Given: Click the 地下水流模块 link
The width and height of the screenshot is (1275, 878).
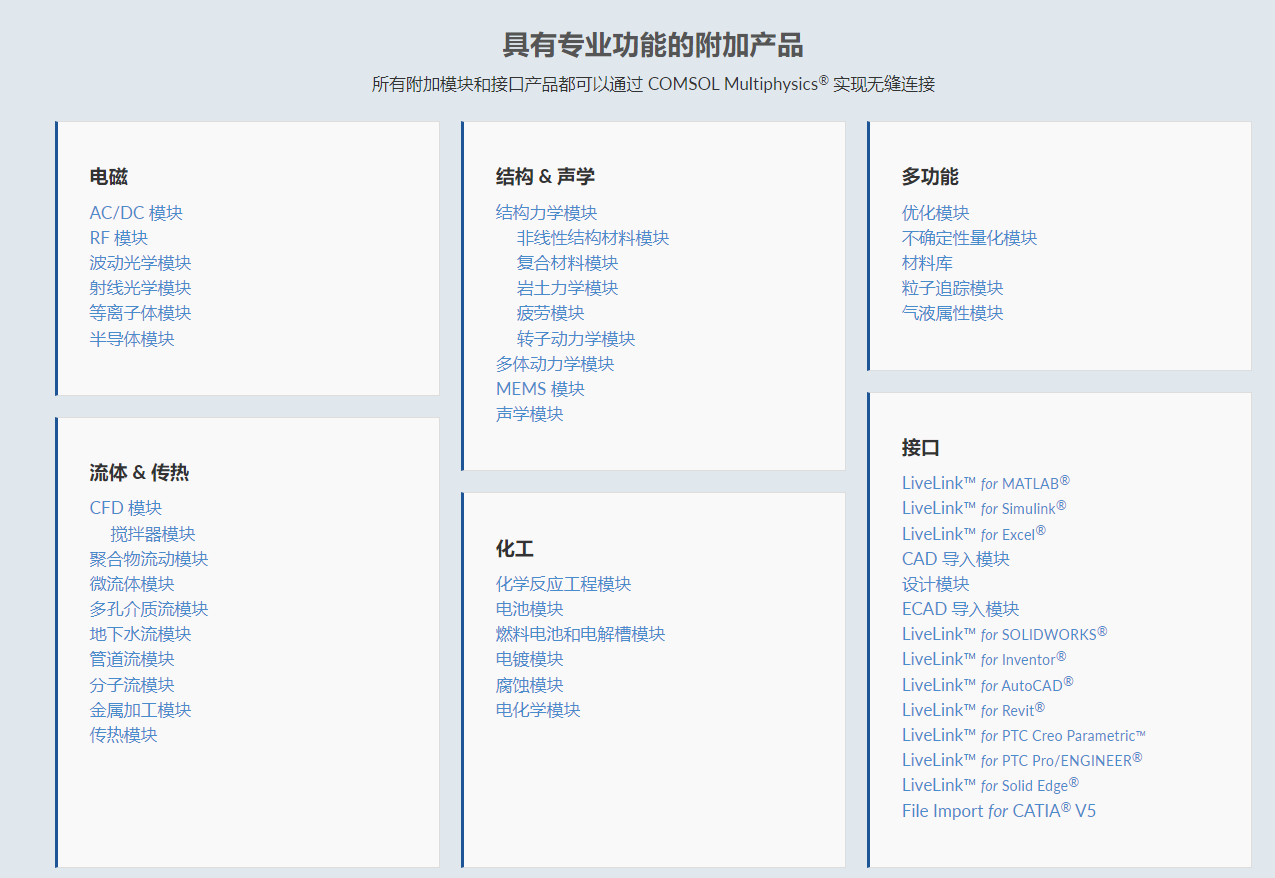Looking at the screenshot, I should click(140, 634).
